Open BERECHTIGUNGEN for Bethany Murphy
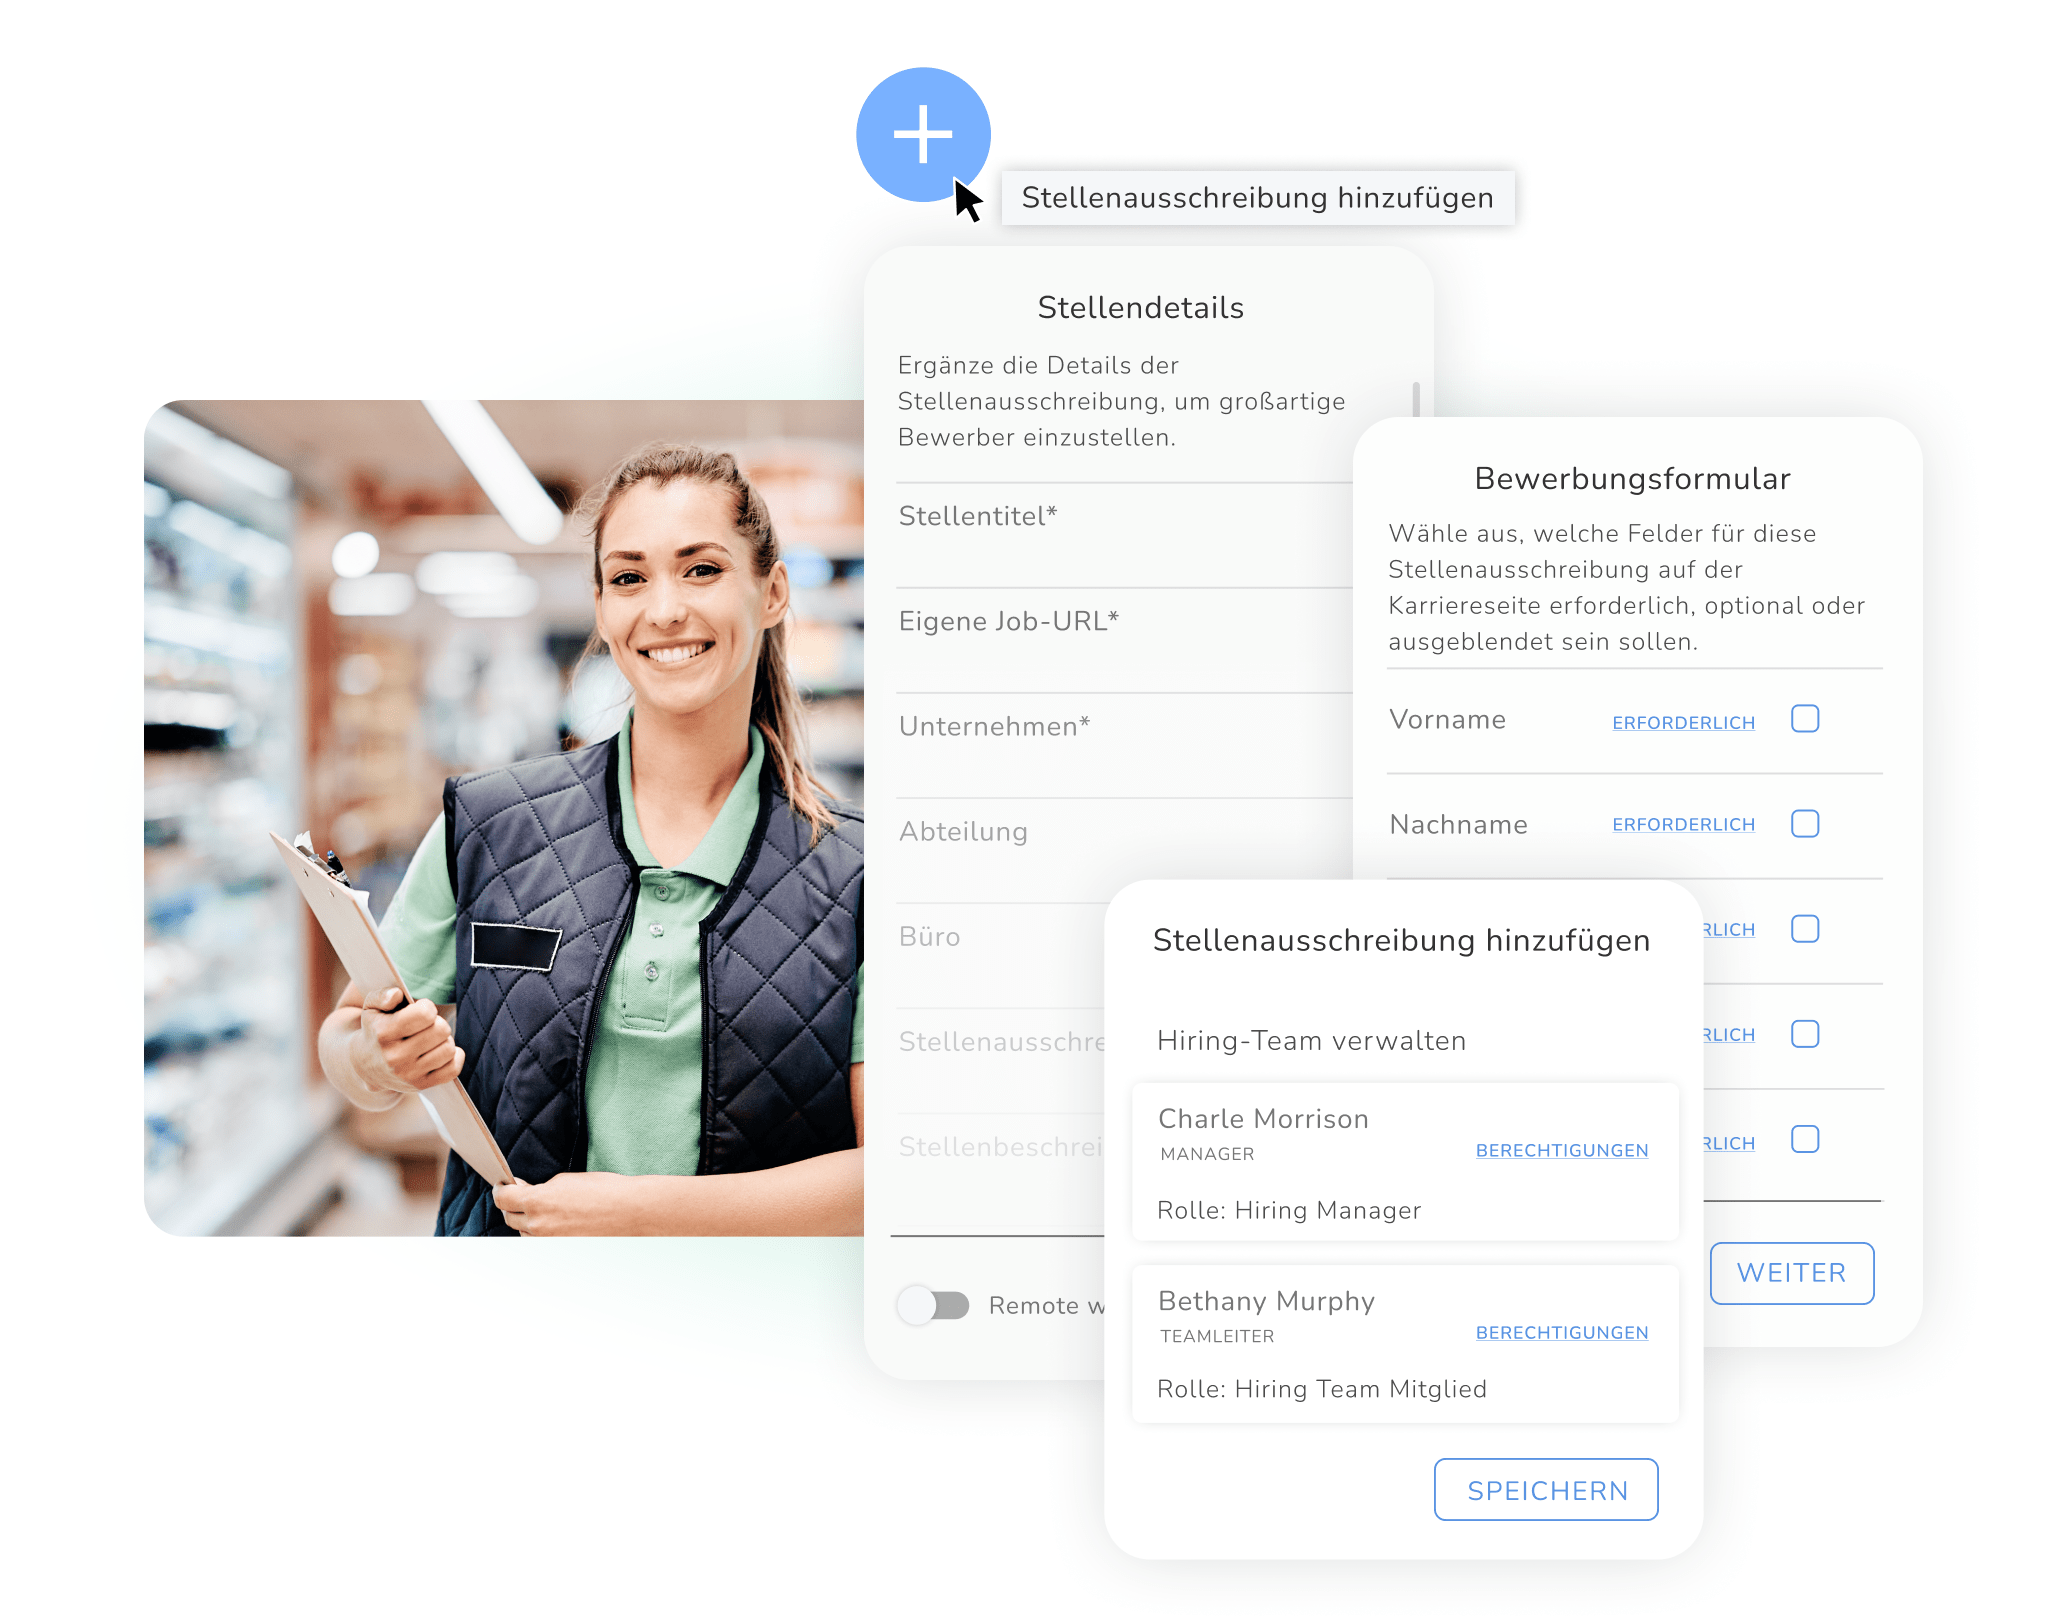 [x=1562, y=1333]
